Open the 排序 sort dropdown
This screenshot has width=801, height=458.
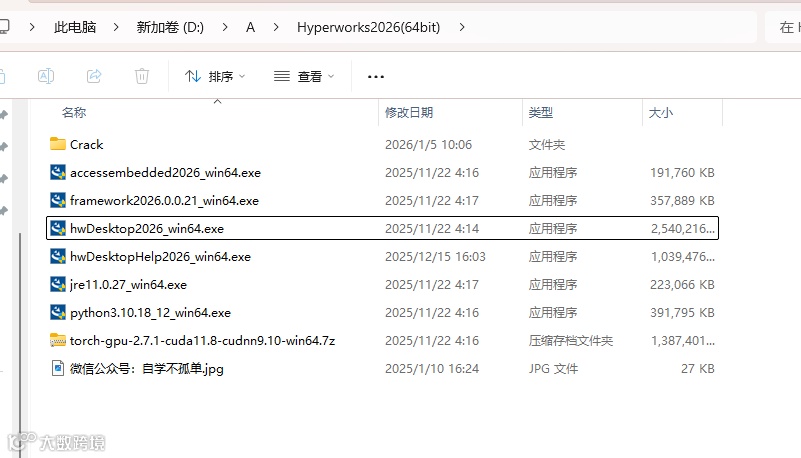tap(215, 76)
